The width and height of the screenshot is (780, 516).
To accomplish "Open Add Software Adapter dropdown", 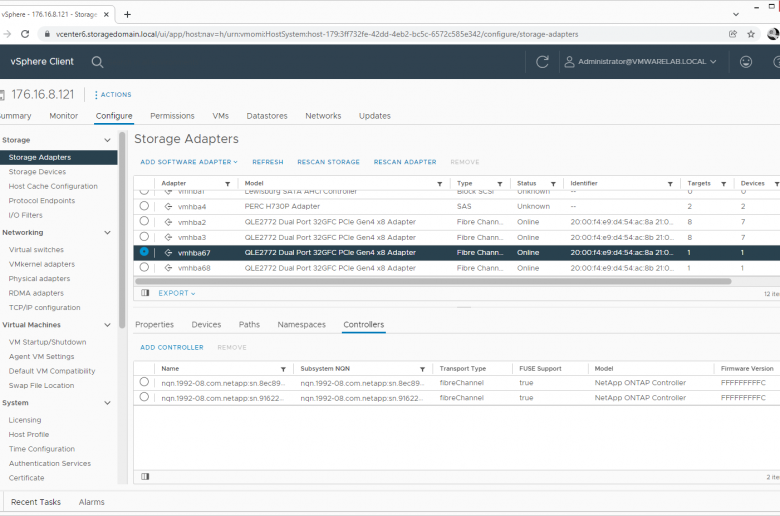I will 189,162.
